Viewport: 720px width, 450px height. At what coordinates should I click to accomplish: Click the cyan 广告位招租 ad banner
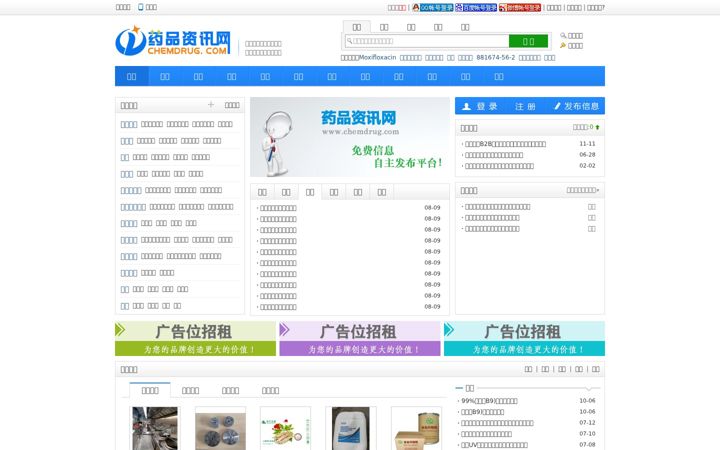click(x=524, y=338)
